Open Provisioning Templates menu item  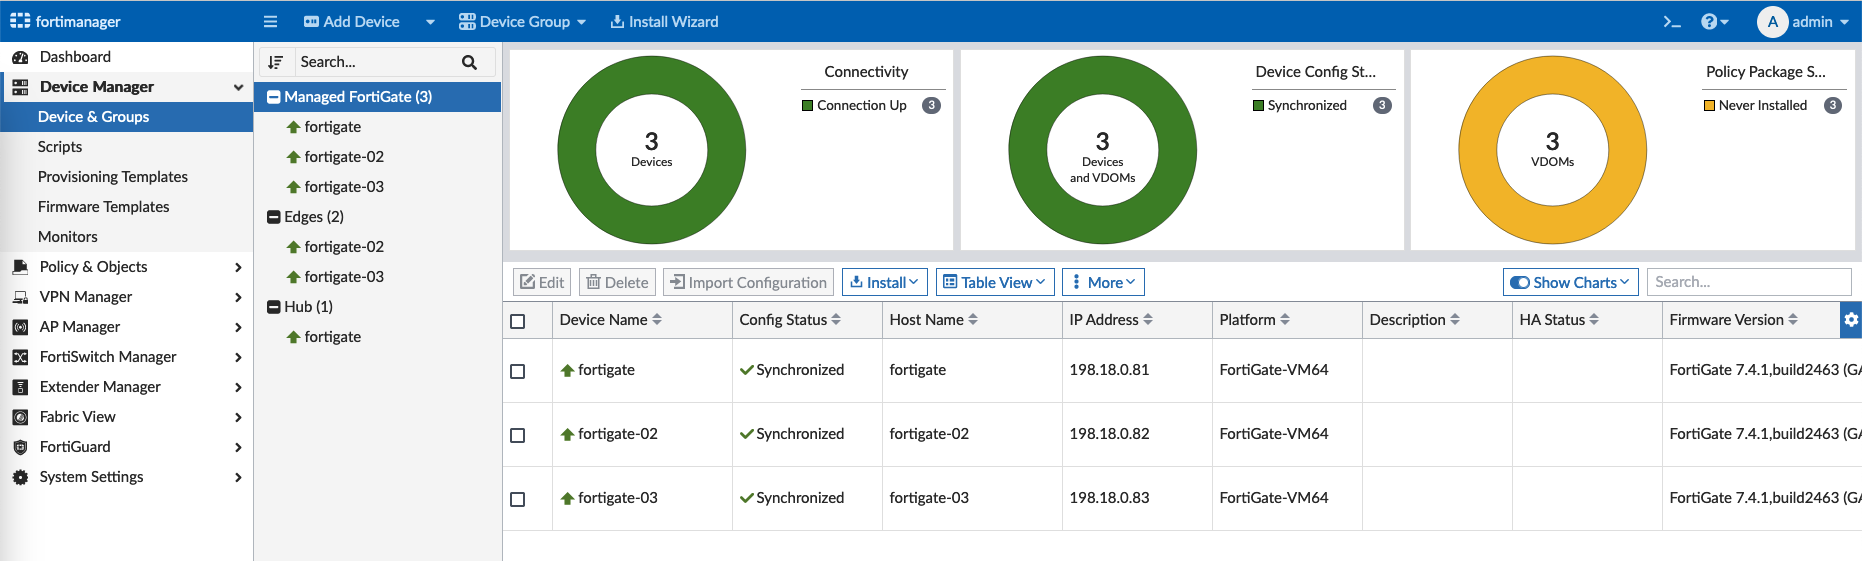tap(113, 177)
